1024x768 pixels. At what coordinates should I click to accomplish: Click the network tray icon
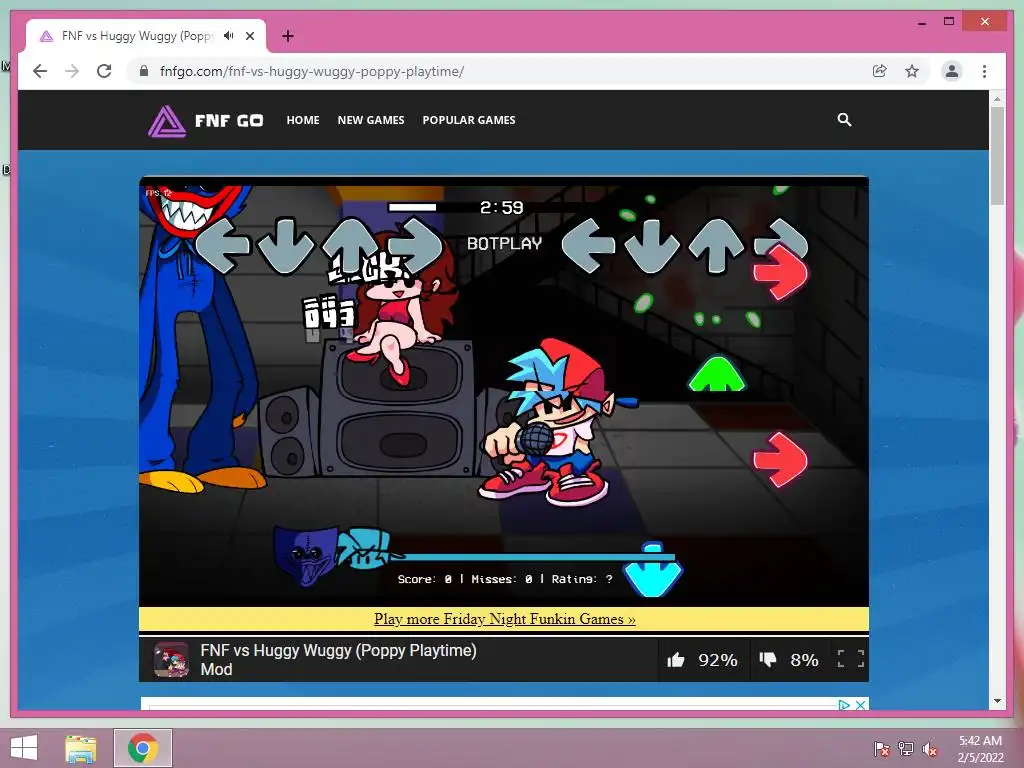tap(906, 748)
